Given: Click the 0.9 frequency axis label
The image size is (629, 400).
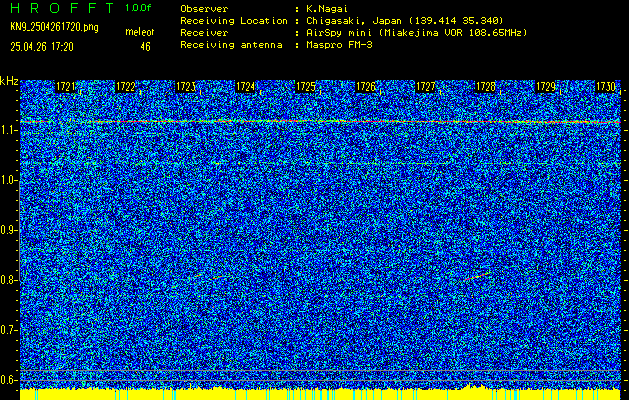Looking at the screenshot, I should click(x=8, y=230).
